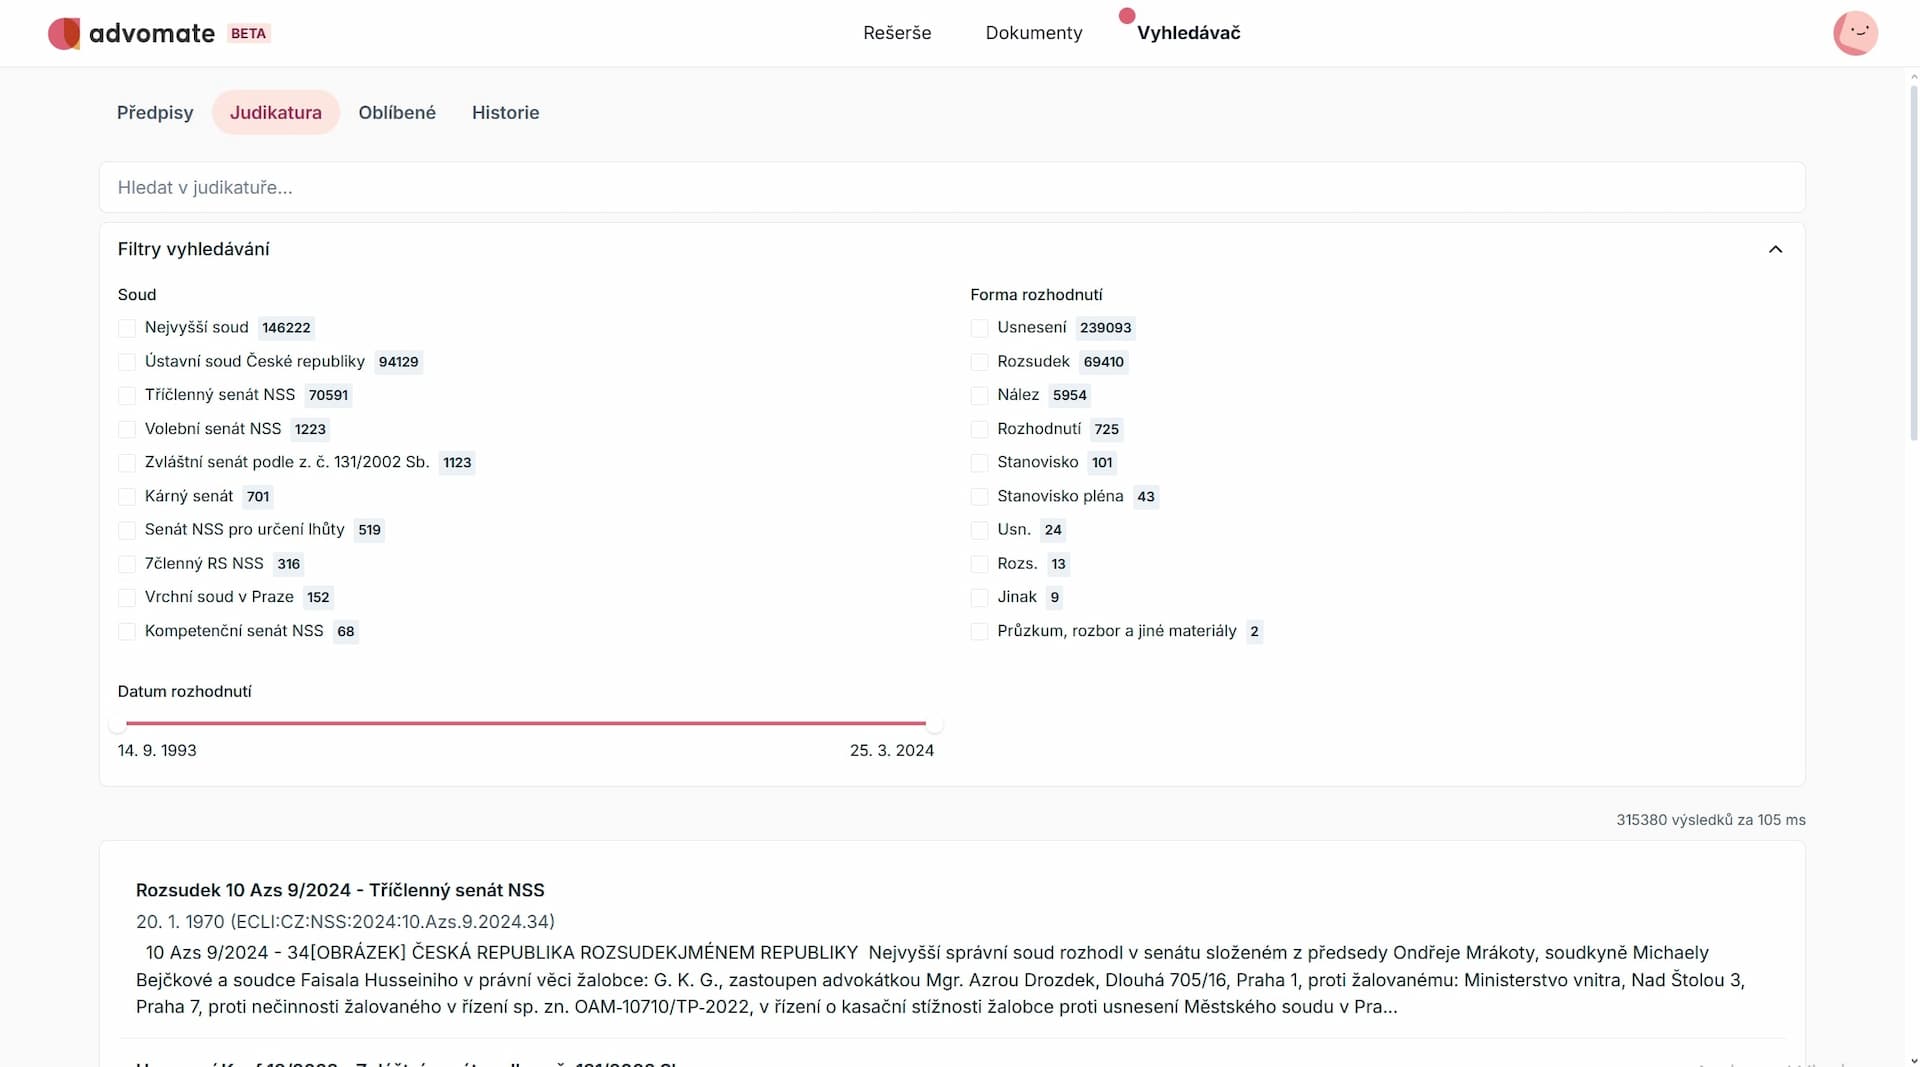1920x1067 pixels.
Task: Check the Kárný senát filter
Action: coord(127,497)
